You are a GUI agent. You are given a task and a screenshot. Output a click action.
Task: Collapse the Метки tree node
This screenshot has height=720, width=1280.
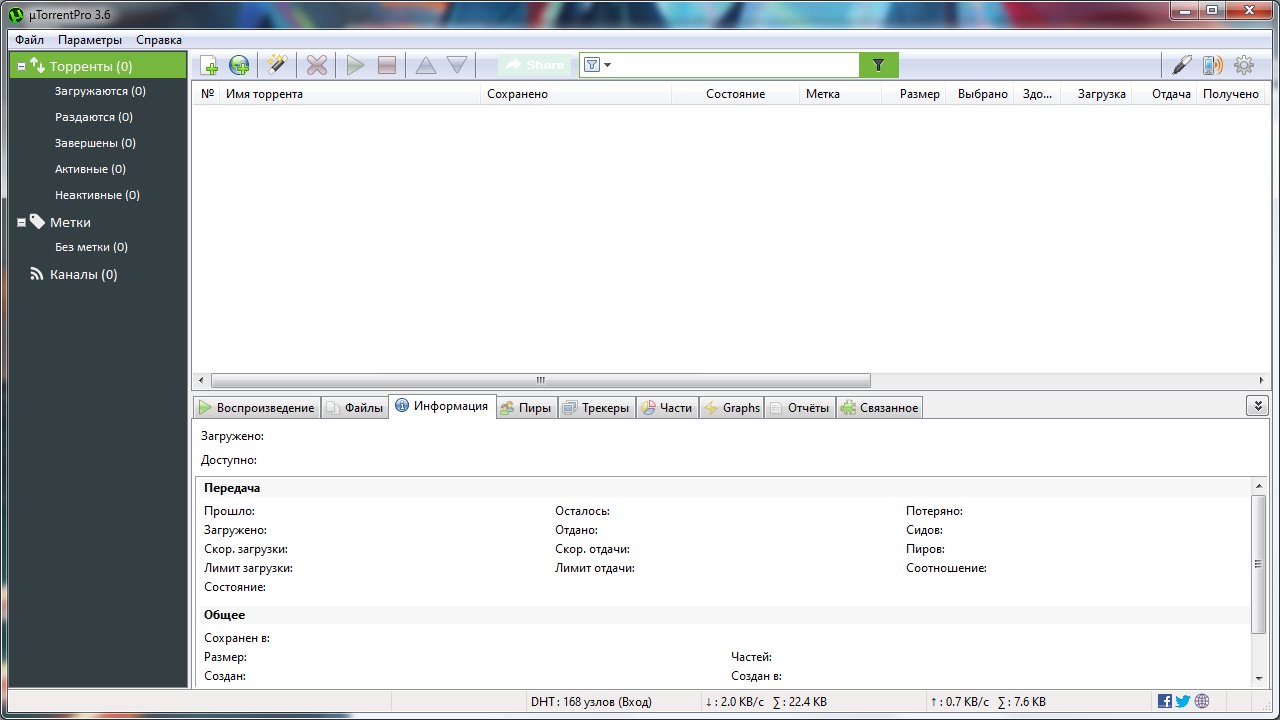[21, 223]
